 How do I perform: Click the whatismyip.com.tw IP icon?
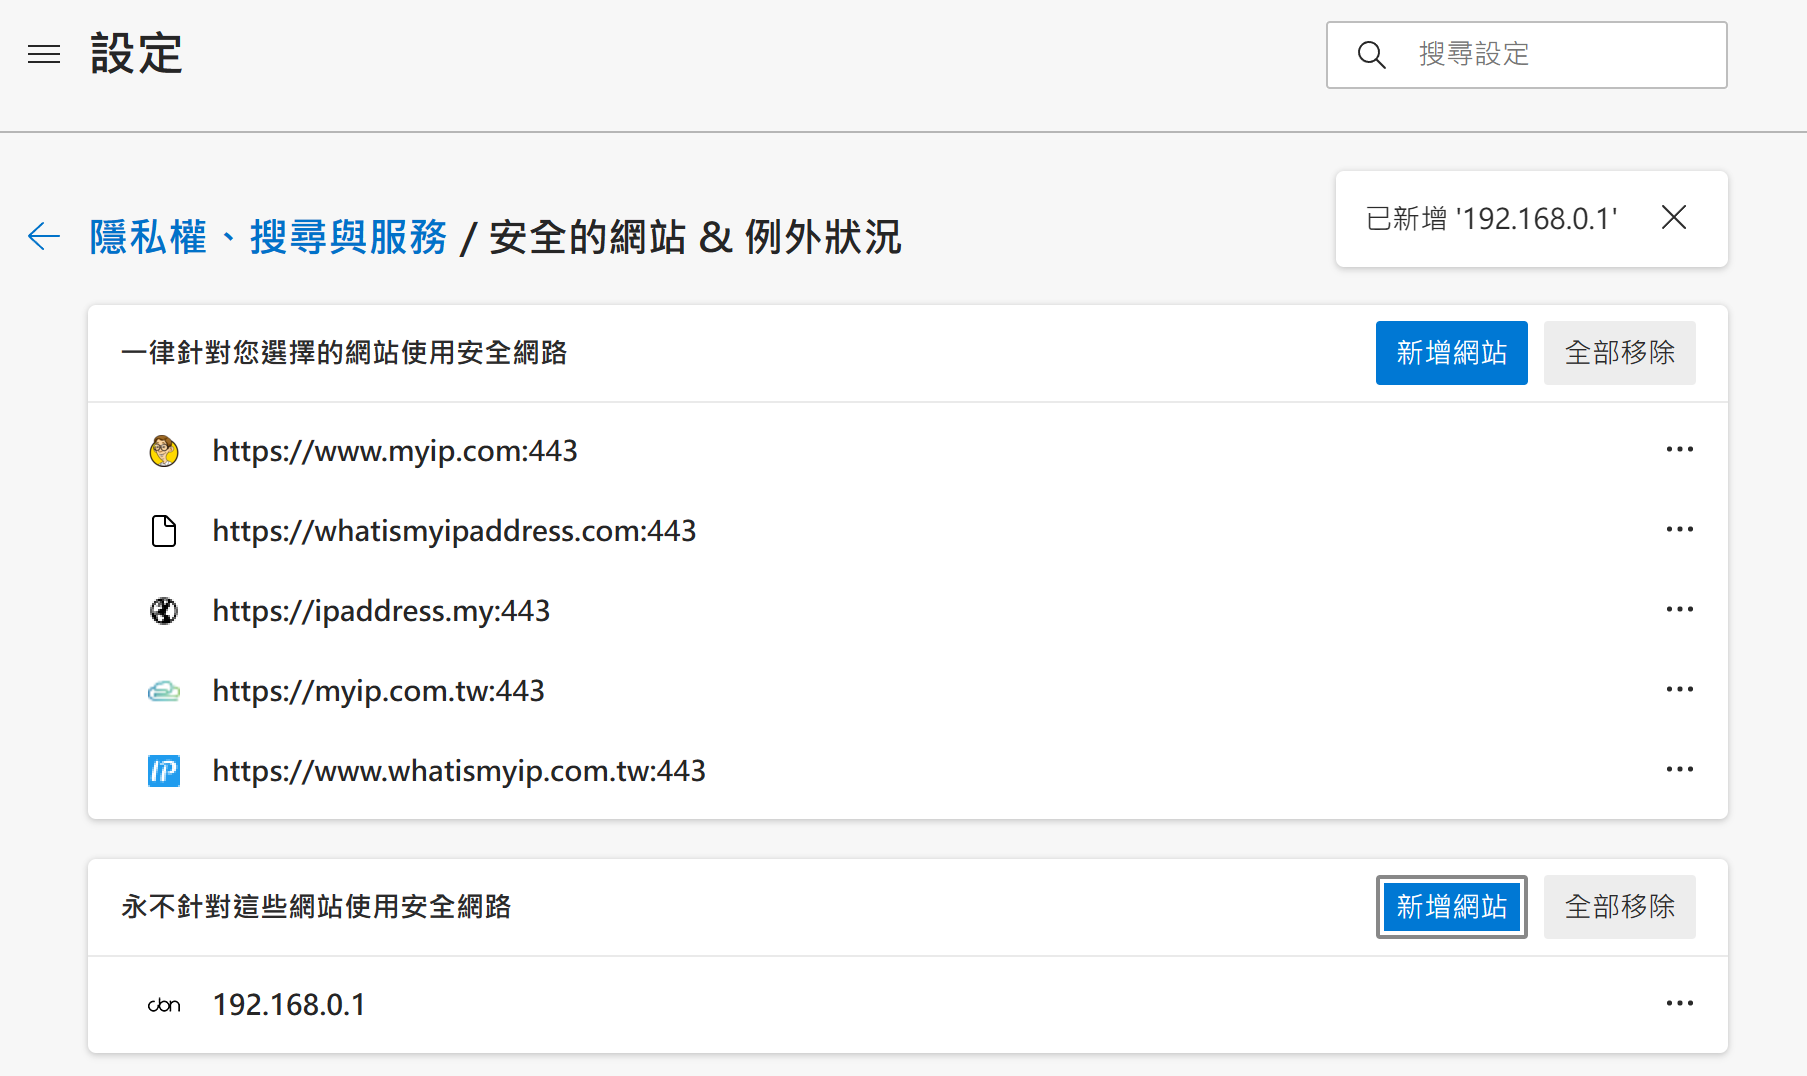164,771
